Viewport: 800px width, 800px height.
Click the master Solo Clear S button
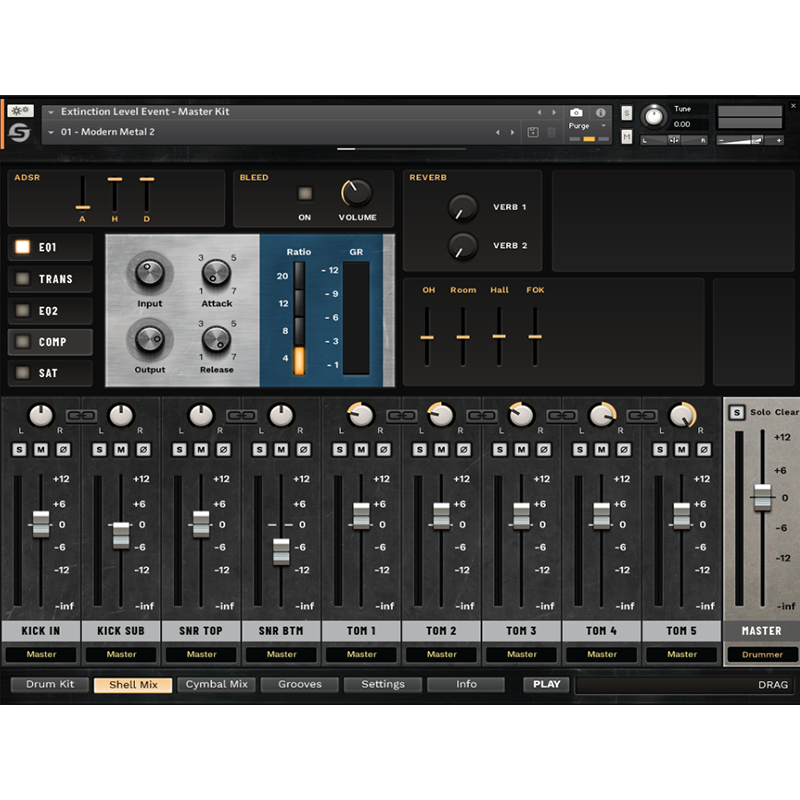click(x=737, y=412)
